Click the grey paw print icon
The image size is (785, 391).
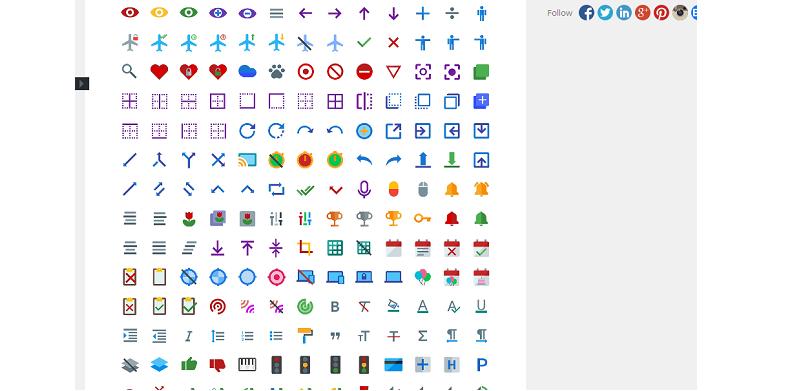[x=276, y=72]
